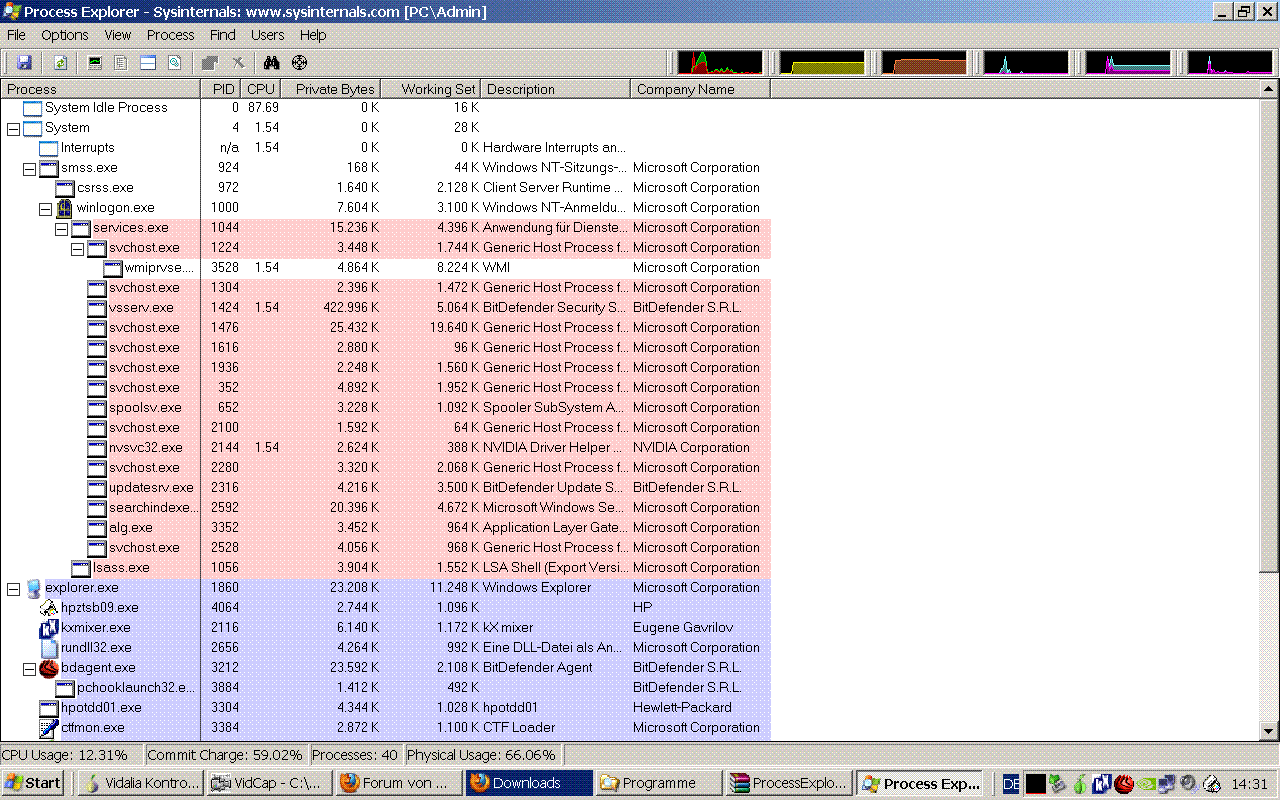Switch to Vidalia Kontroll taskbar window
This screenshot has height=800, width=1280.
(x=140, y=783)
